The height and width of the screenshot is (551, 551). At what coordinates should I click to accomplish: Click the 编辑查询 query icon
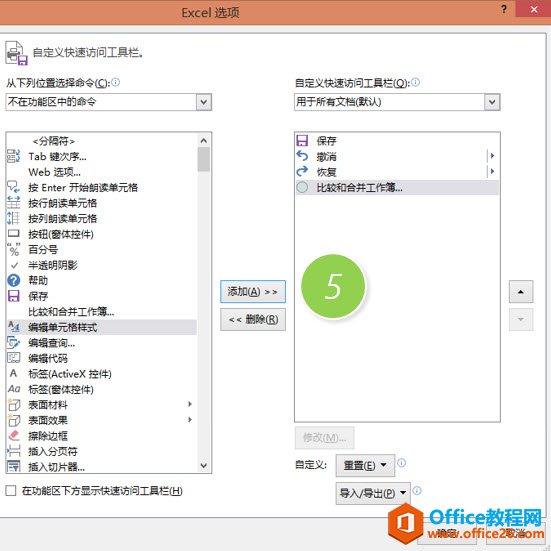[14, 343]
